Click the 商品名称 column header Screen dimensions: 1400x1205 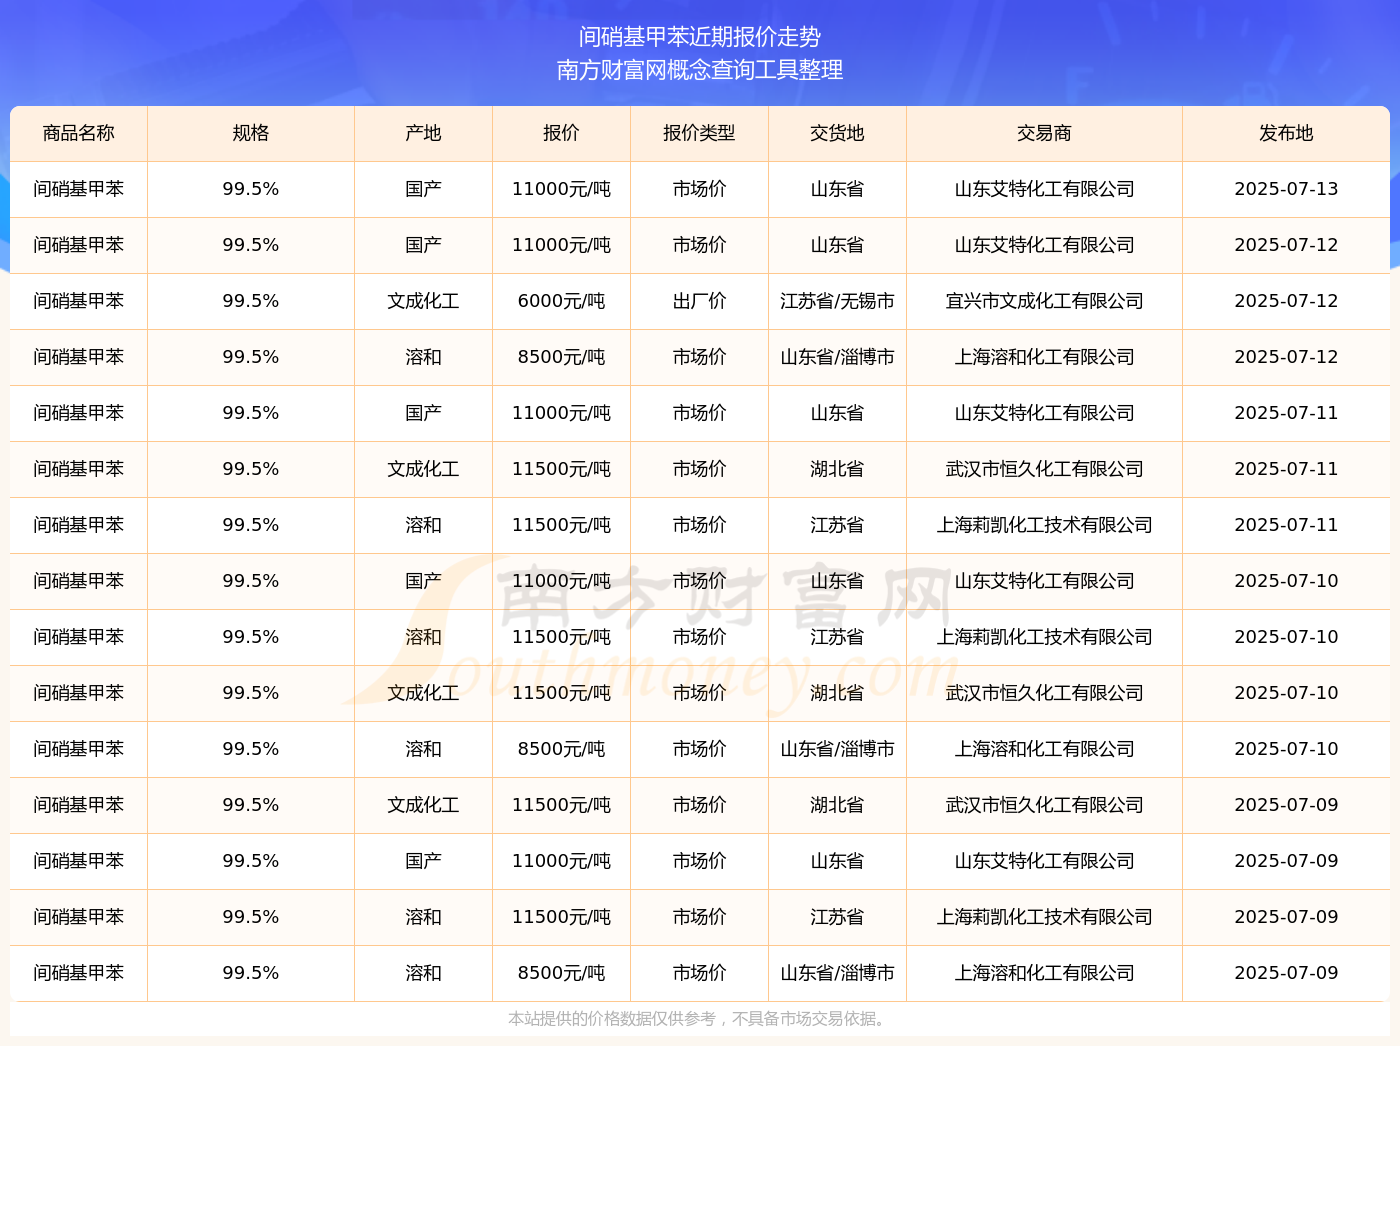[79, 133]
